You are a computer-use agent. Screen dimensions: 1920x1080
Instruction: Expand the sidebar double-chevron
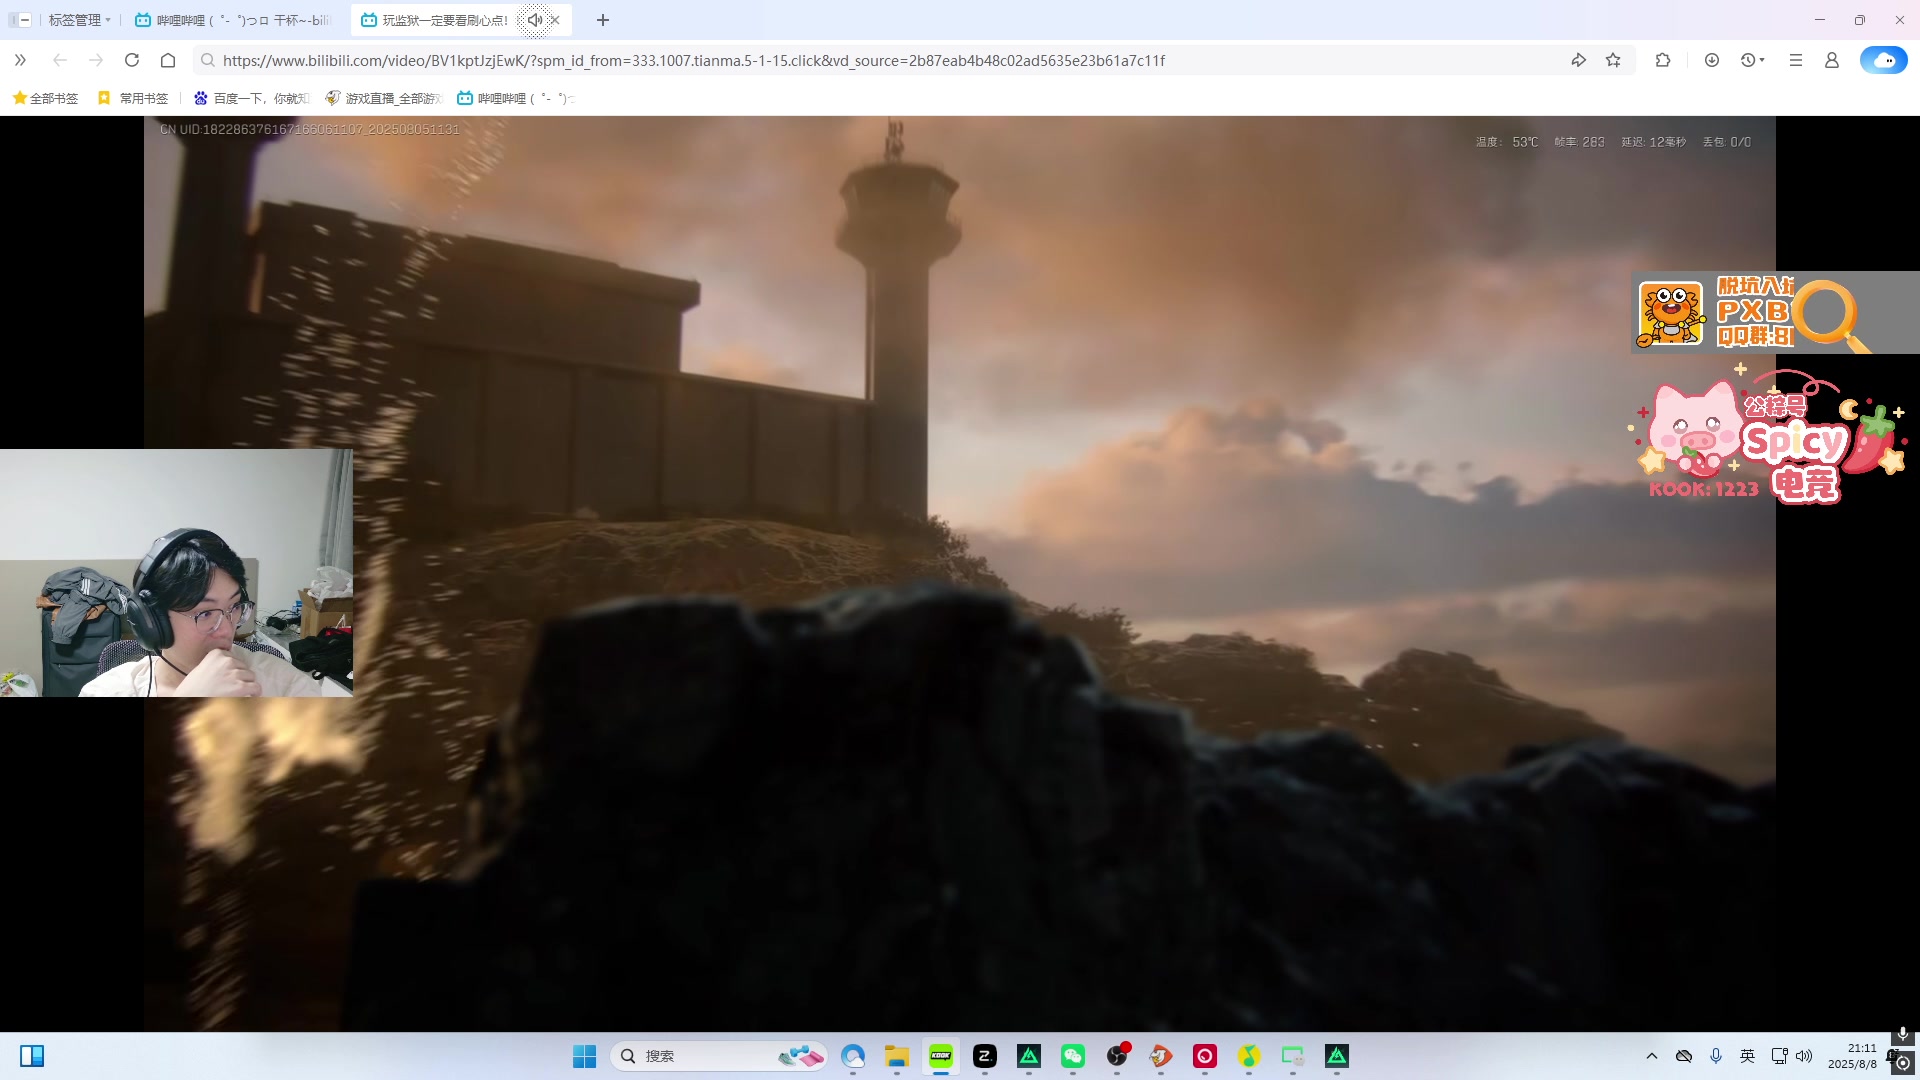click(x=20, y=60)
